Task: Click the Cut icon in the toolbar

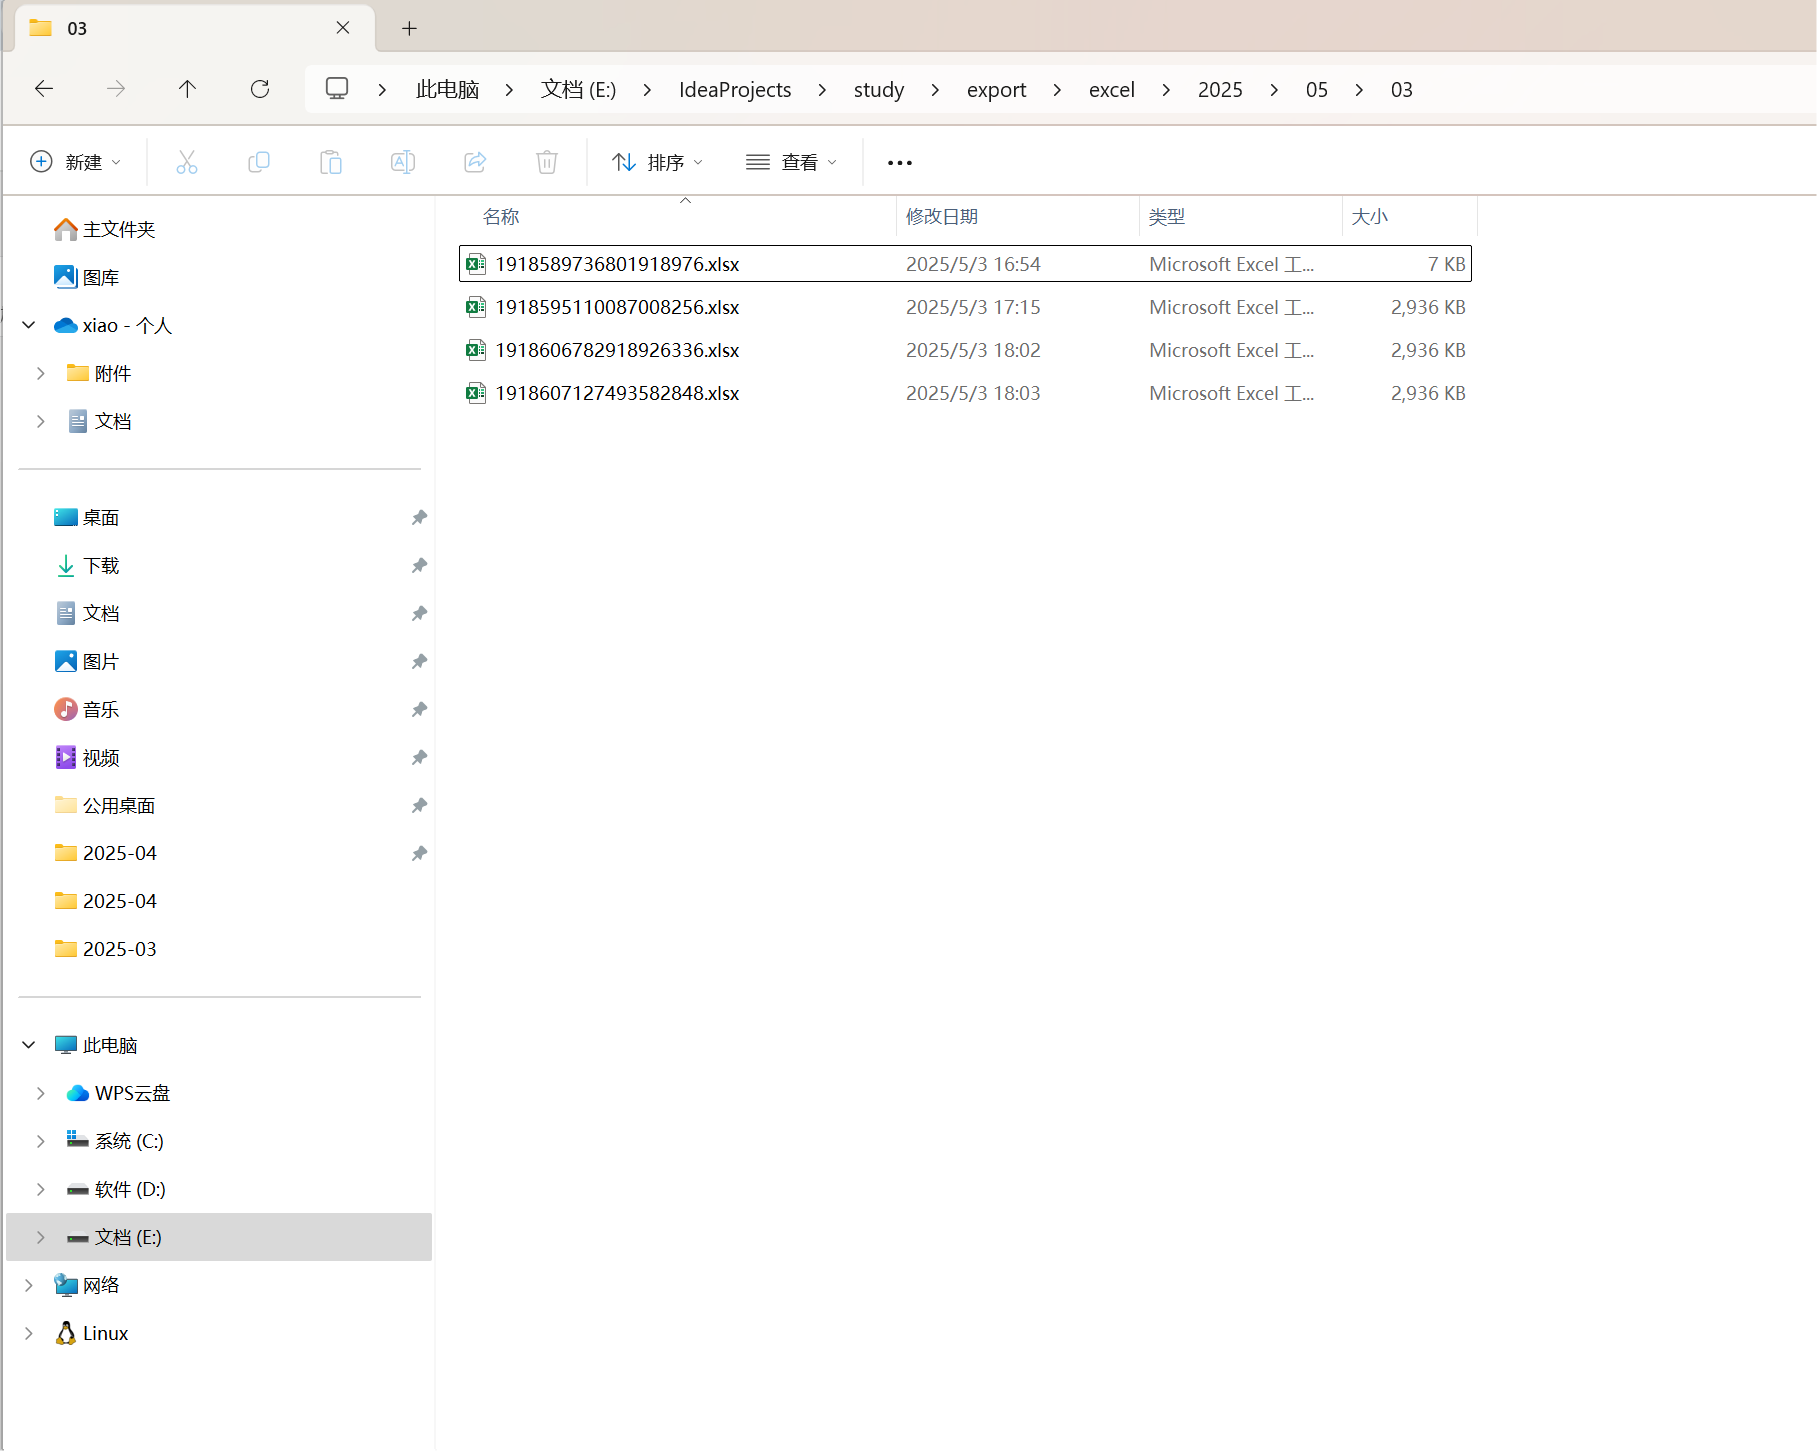Action: (187, 161)
